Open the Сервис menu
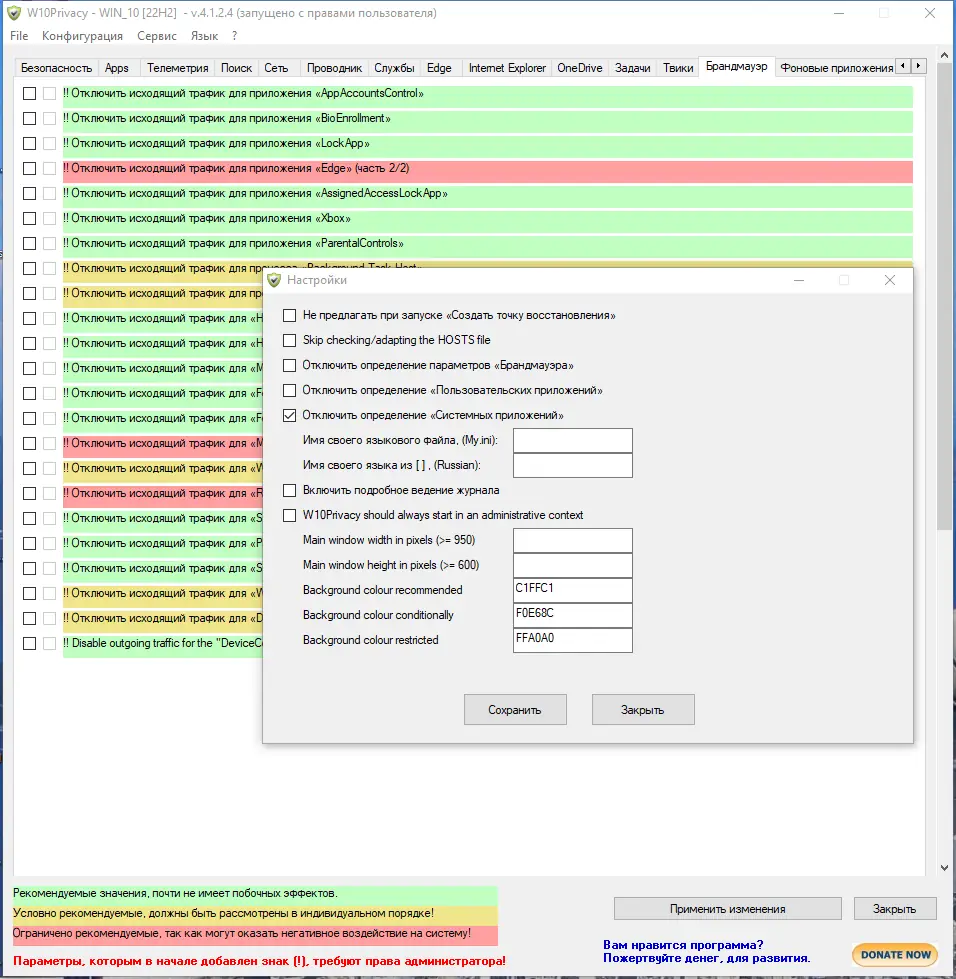This screenshot has width=956, height=979. (157, 36)
